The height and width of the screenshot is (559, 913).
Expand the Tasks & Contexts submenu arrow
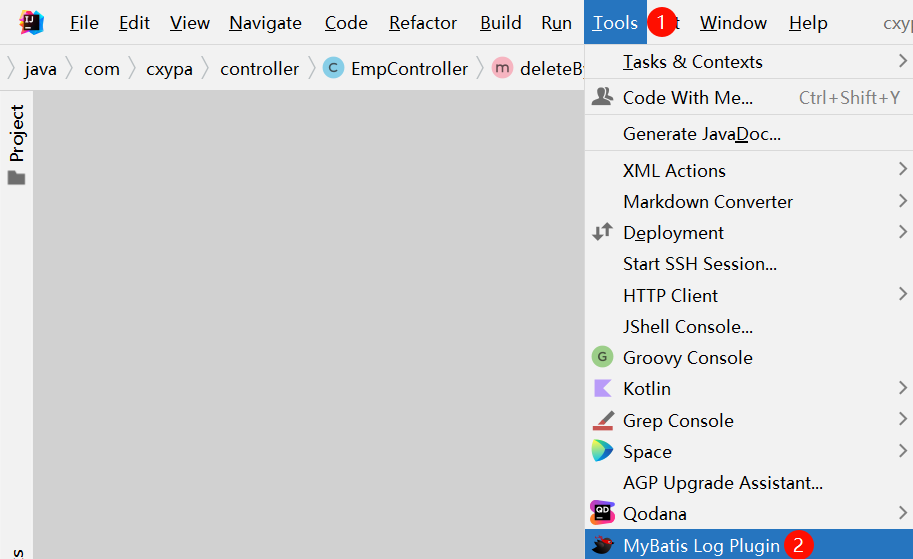903,61
